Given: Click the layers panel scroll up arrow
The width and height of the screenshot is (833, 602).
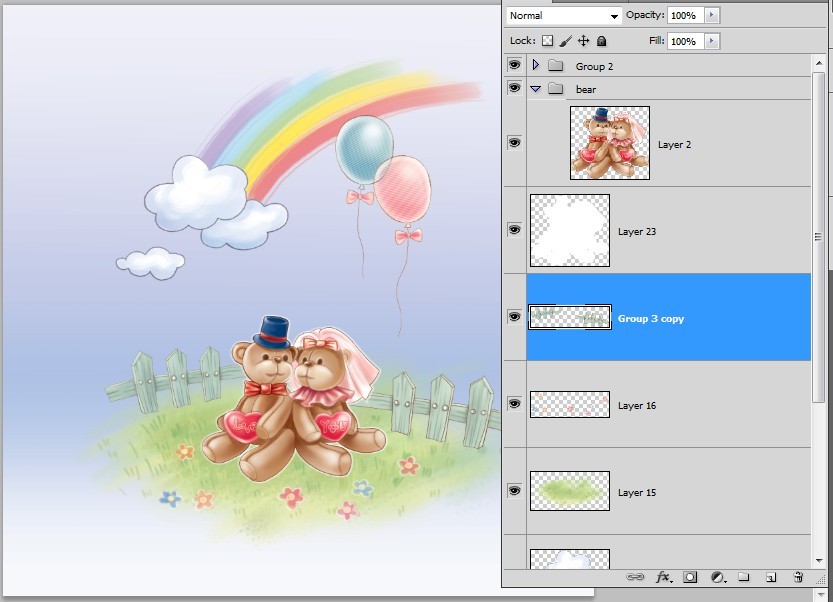Looking at the screenshot, I should (819, 63).
